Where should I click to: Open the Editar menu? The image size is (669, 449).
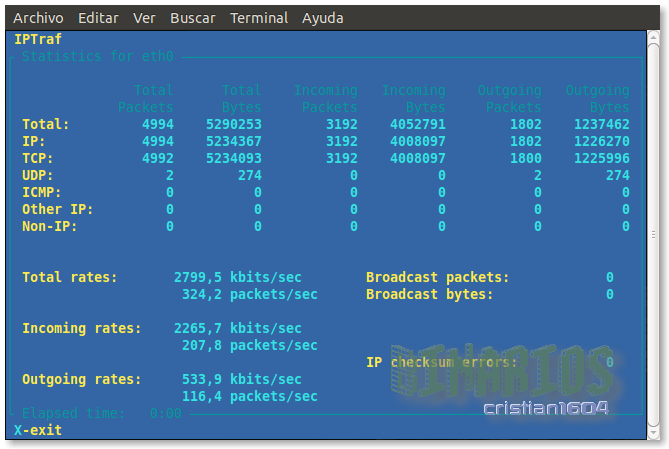pos(97,18)
